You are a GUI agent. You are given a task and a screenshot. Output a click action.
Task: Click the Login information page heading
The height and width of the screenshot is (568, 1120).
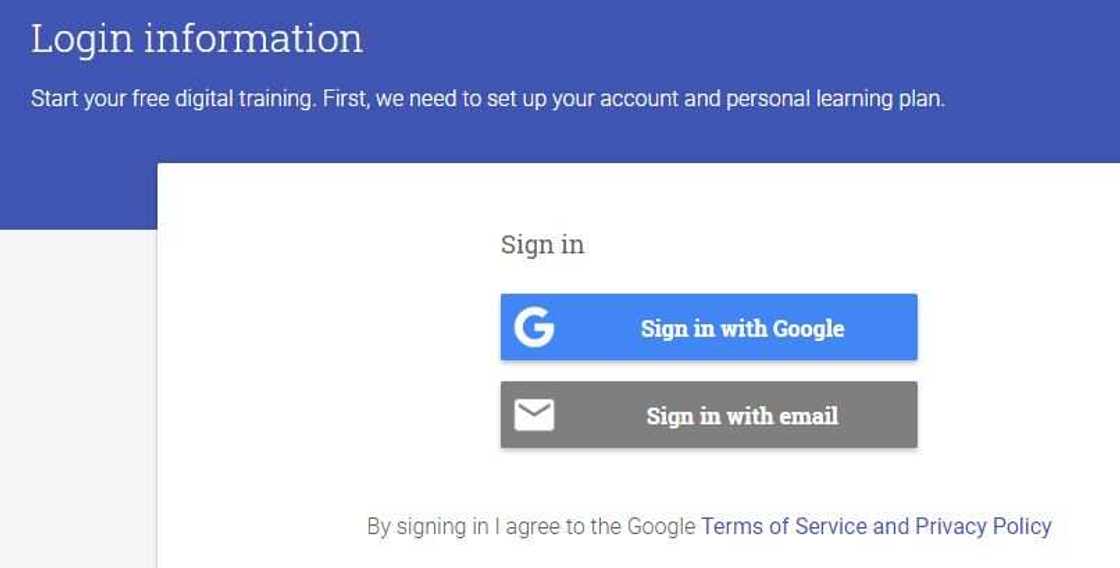click(197, 39)
